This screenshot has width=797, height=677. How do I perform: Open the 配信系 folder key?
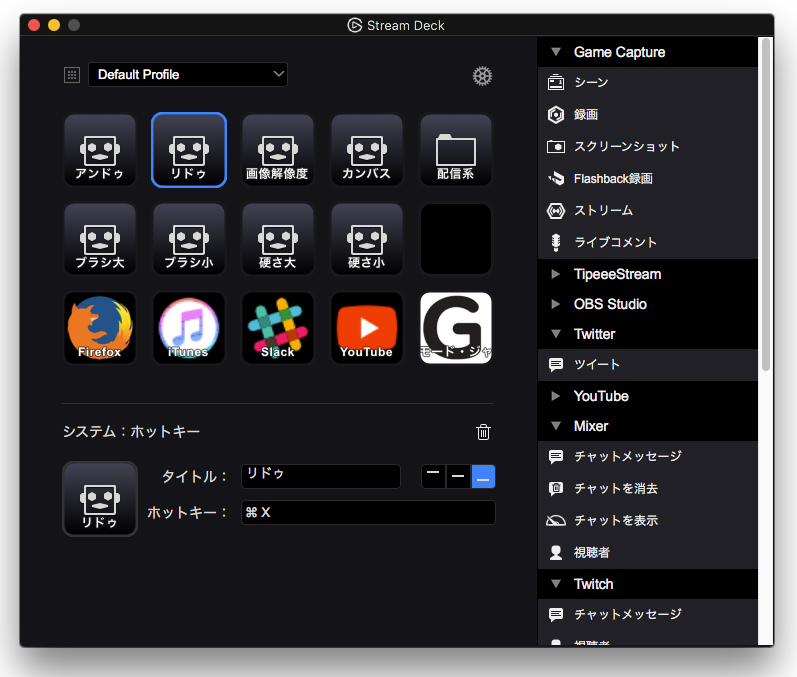(455, 150)
